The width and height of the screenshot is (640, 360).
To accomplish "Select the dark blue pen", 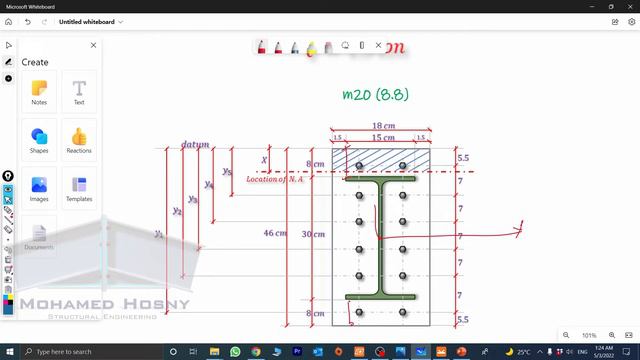I will coord(295,48).
